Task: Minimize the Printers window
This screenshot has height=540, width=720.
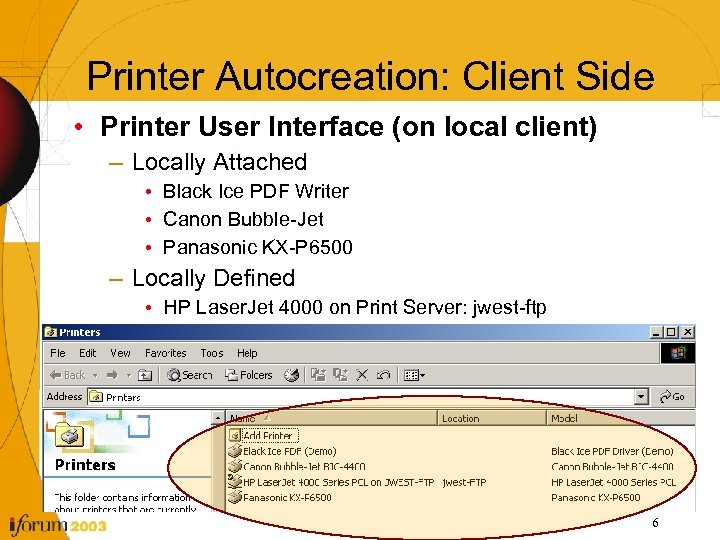Action: point(656,332)
